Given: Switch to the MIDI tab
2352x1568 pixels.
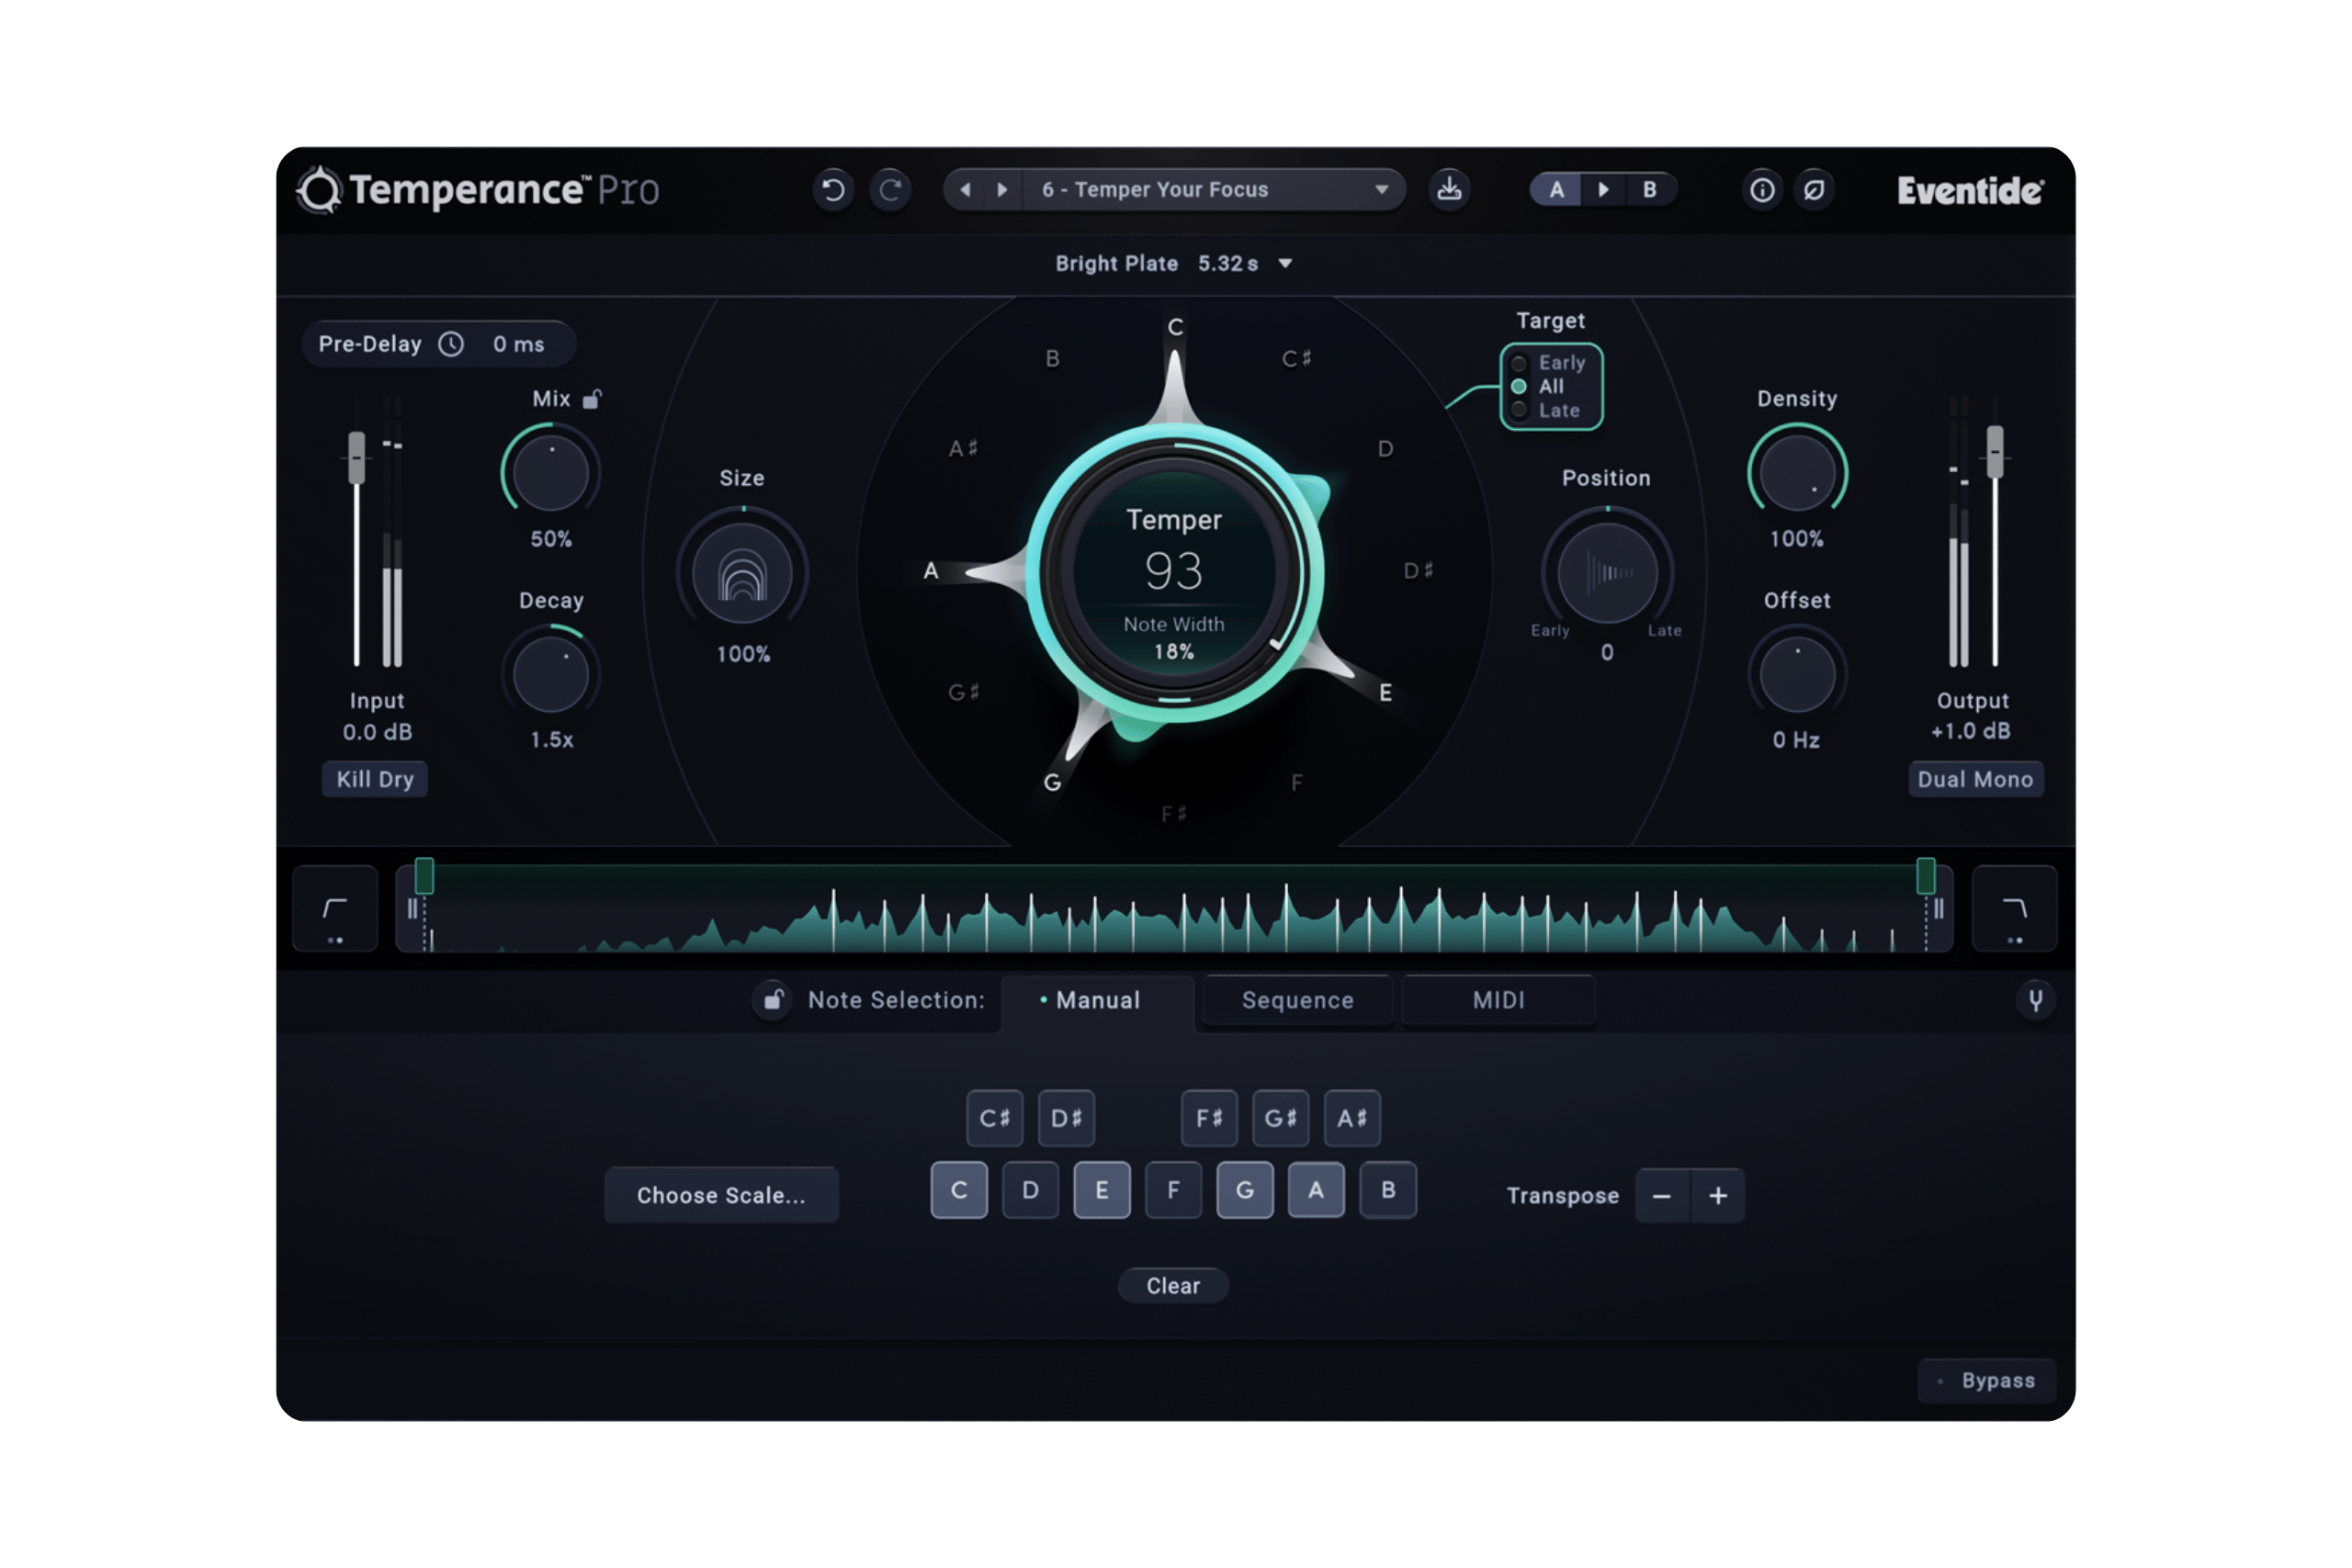Looking at the screenshot, I should click(x=1498, y=1000).
